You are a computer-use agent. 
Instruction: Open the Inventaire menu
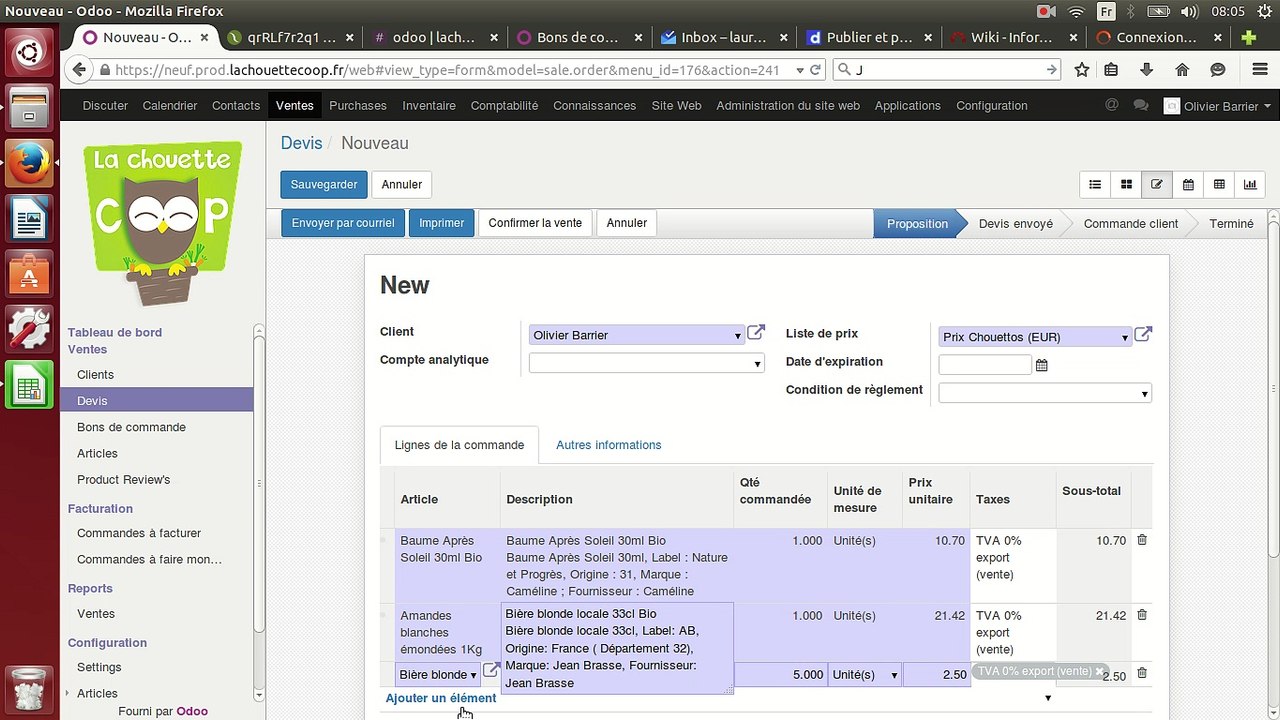pyautogui.click(x=428, y=105)
